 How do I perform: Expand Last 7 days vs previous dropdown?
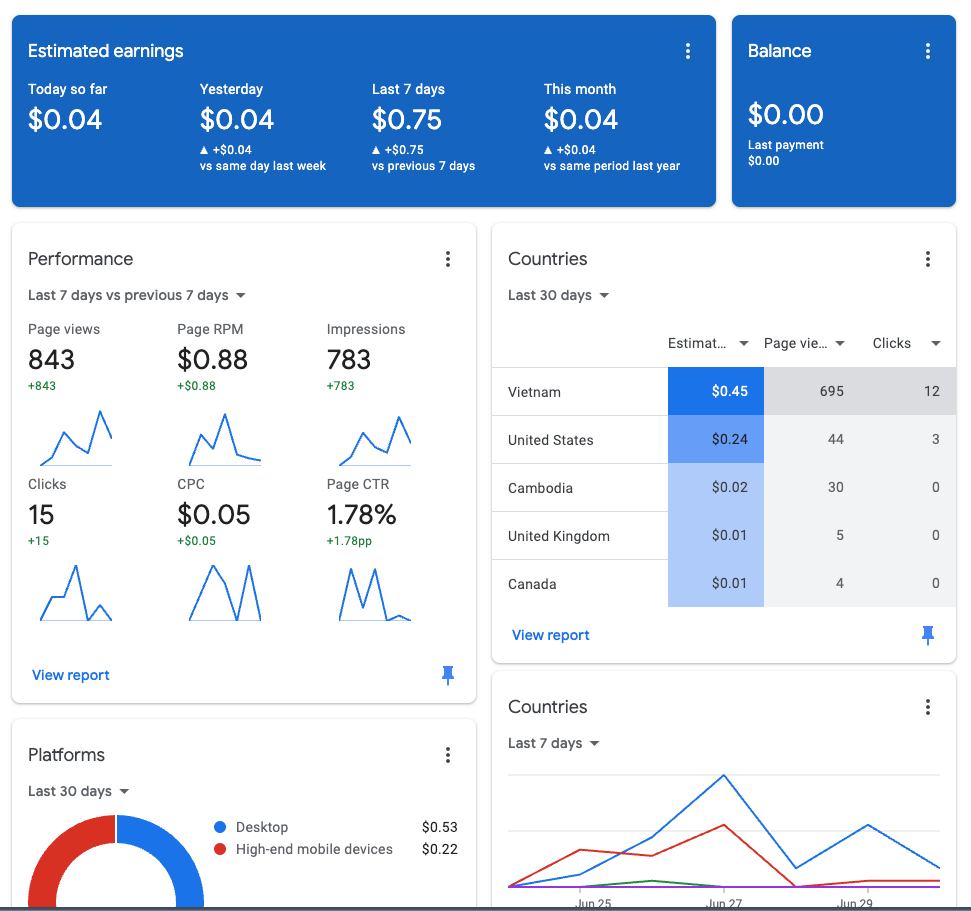(136, 295)
